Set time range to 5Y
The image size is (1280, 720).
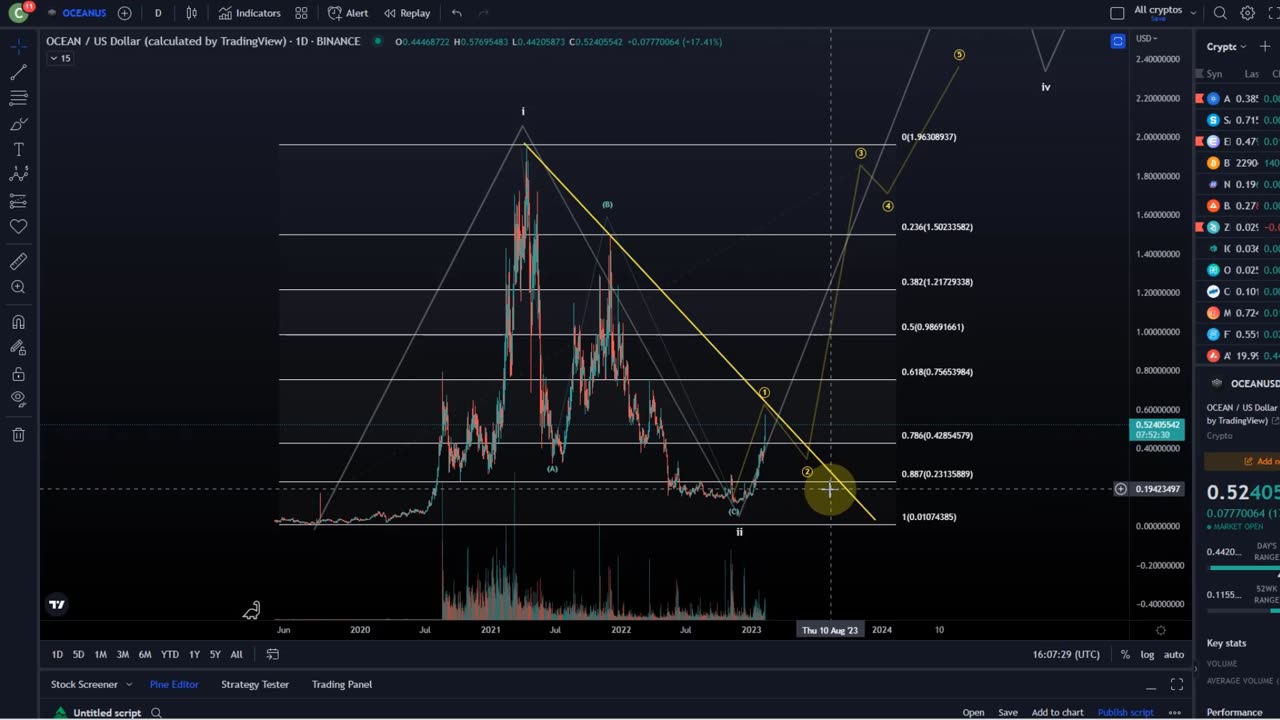[x=215, y=654]
